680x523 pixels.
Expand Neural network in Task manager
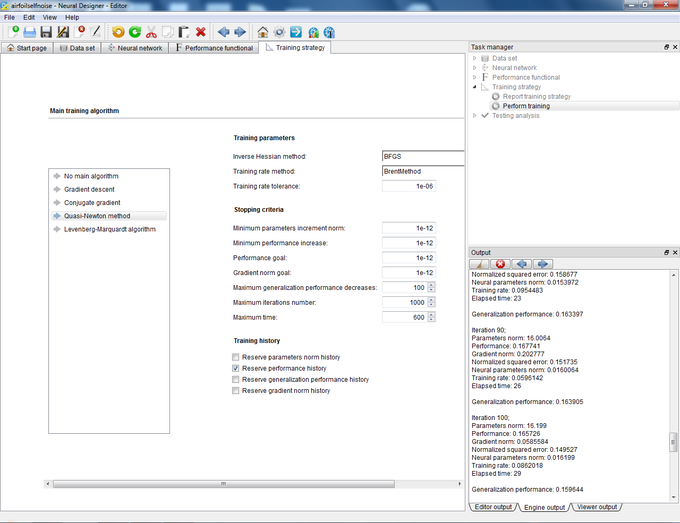click(x=474, y=68)
